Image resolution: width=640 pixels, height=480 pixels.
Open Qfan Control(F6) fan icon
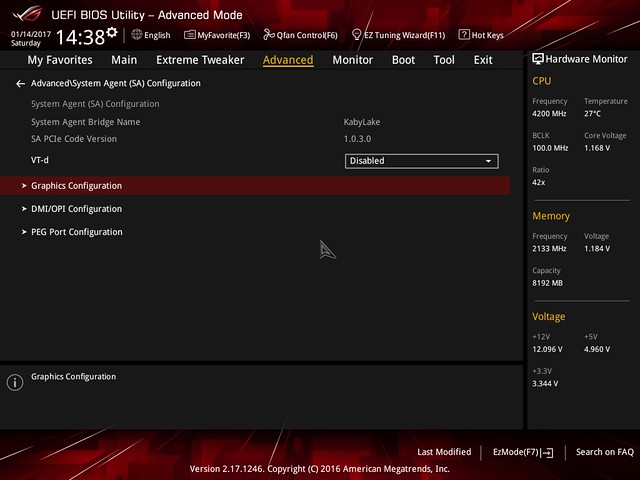tap(300, 35)
